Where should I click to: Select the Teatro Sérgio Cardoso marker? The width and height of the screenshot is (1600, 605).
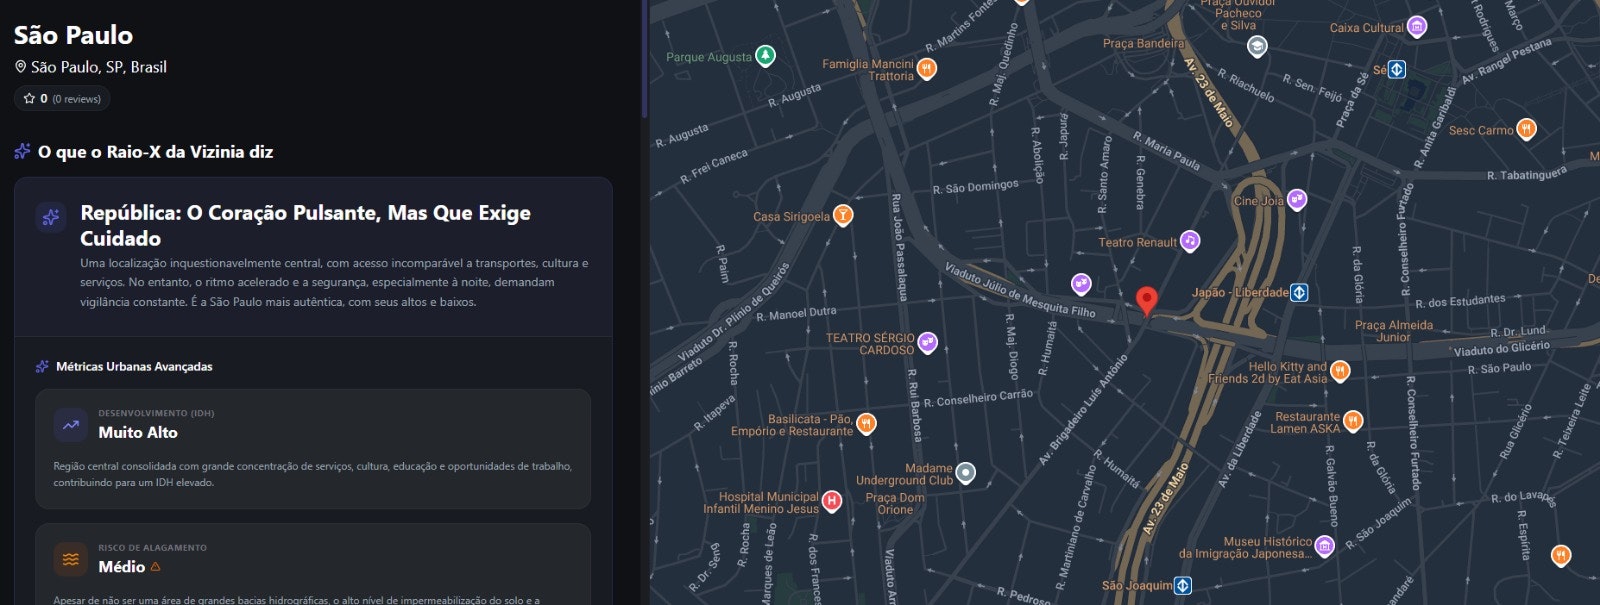927,343
